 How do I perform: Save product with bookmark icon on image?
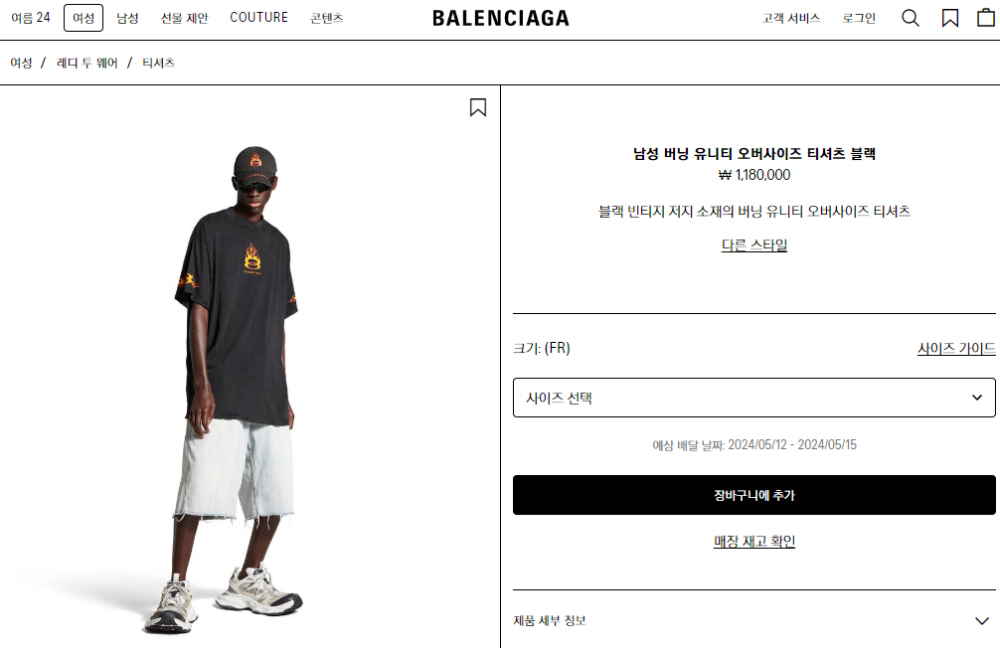click(478, 107)
